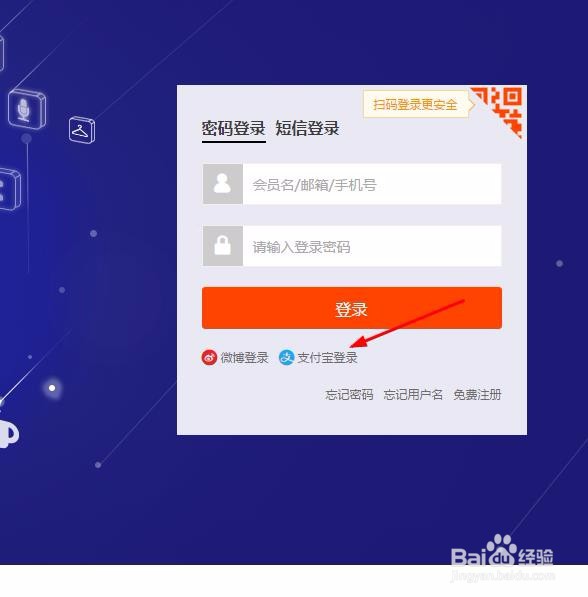Click the user avatar icon beside username field
Image resolution: width=588 pixels, height=597 pixels.
(x=223, y=184)
